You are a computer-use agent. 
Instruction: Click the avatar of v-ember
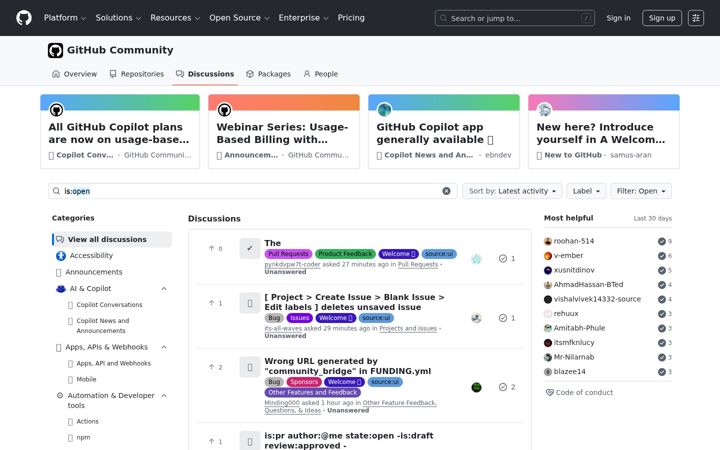click(548, 256)
